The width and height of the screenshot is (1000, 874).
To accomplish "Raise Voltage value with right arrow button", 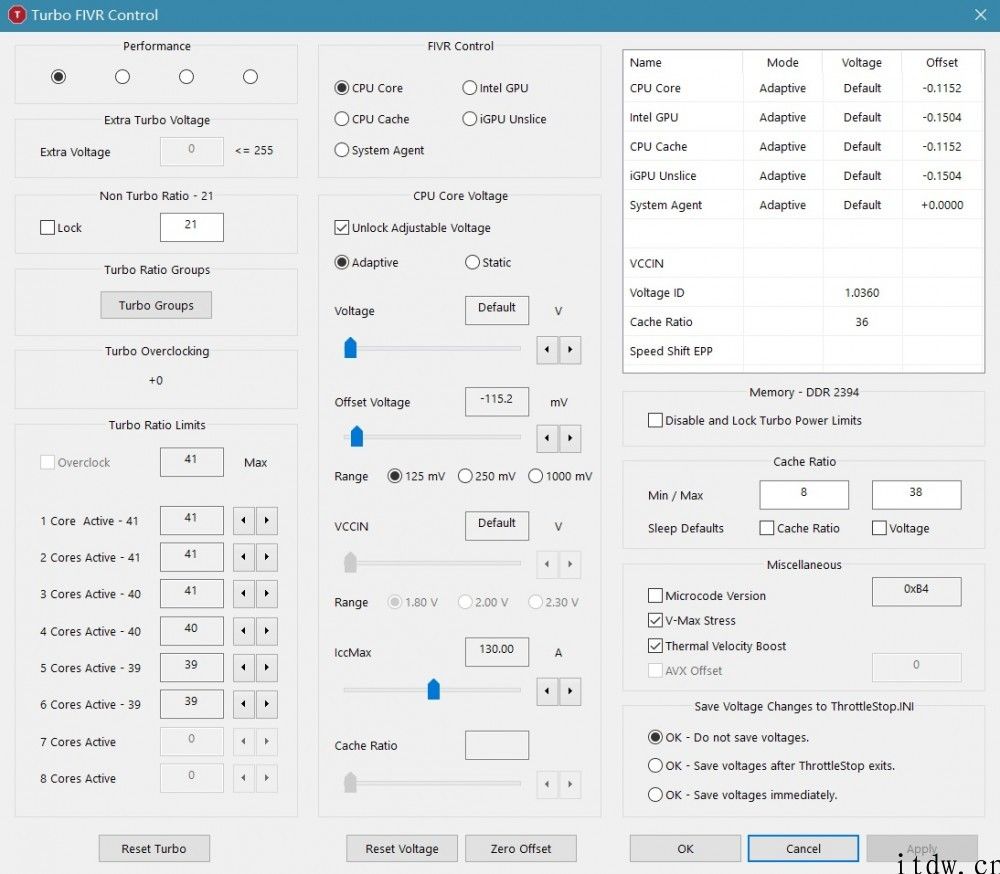I will tap(570, 350).
